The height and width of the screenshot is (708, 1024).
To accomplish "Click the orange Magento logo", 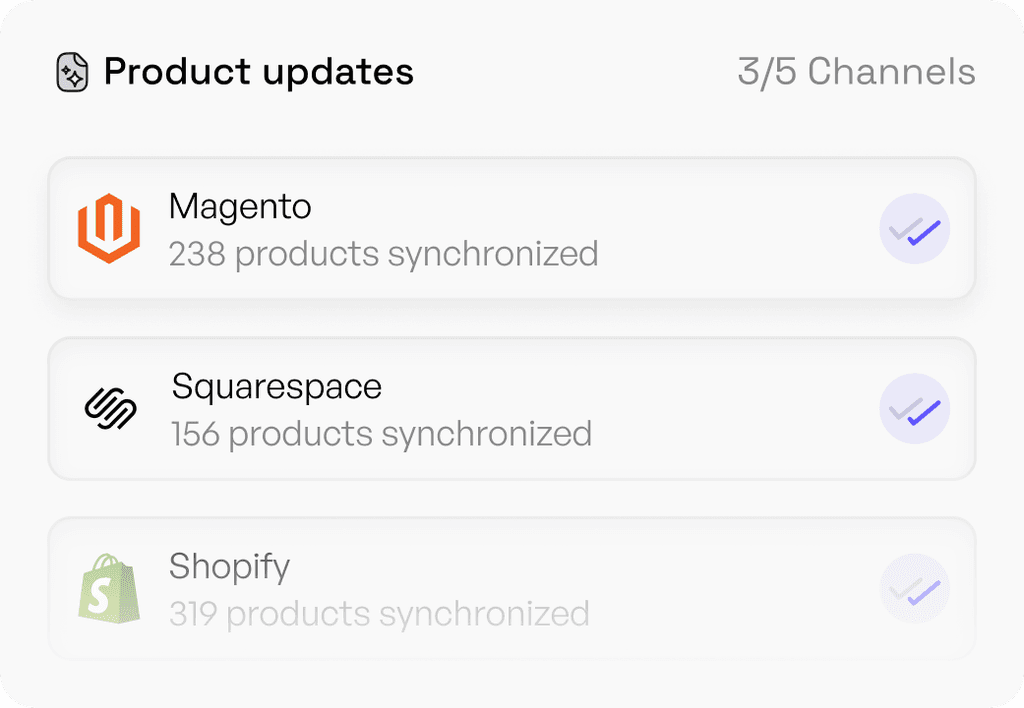I will click(108, 229).
